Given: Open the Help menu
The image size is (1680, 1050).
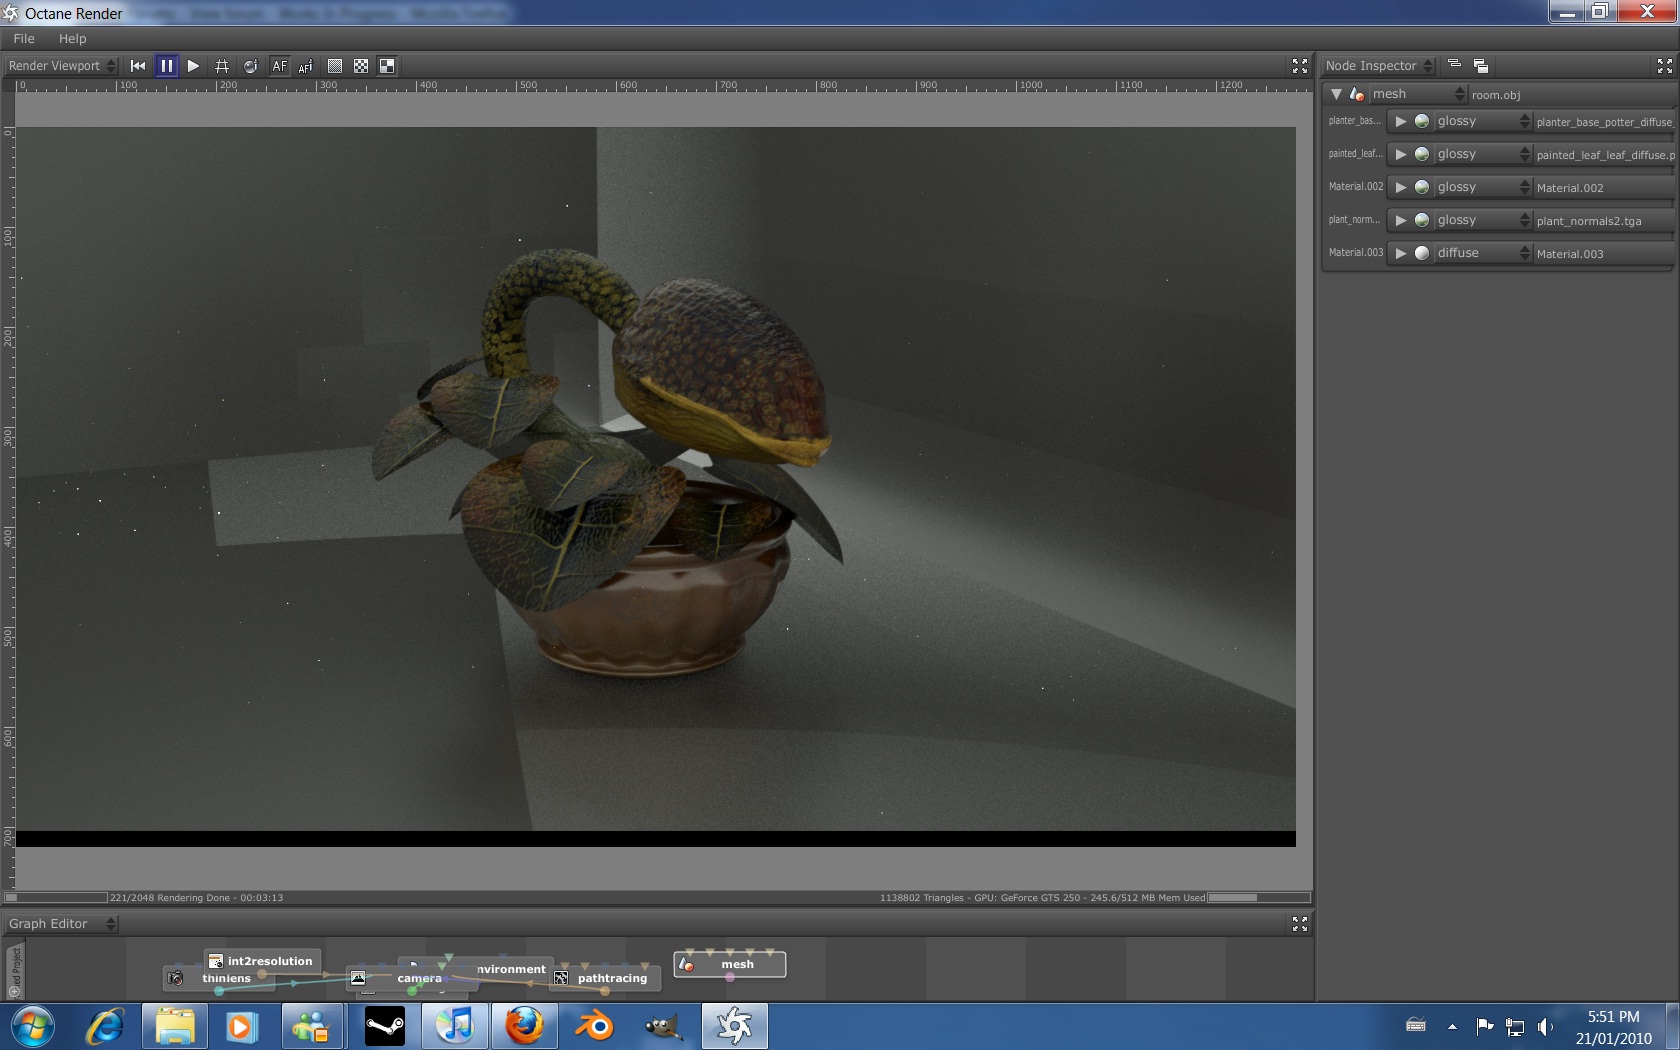Looking at the screenshot, I should coord(72,39).
